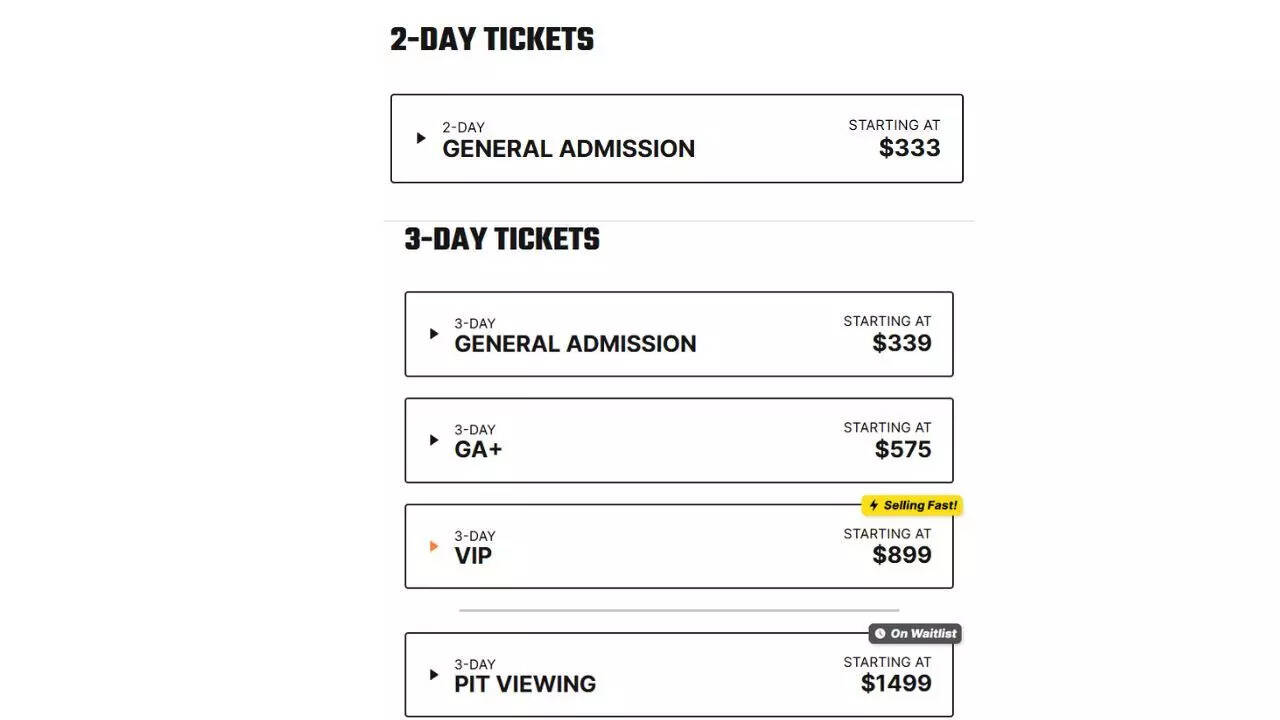The width and height of the screenshot is (1280, 720).
Task: Click the 3-Day Tickets heading
Action: (x=502, y=240)
